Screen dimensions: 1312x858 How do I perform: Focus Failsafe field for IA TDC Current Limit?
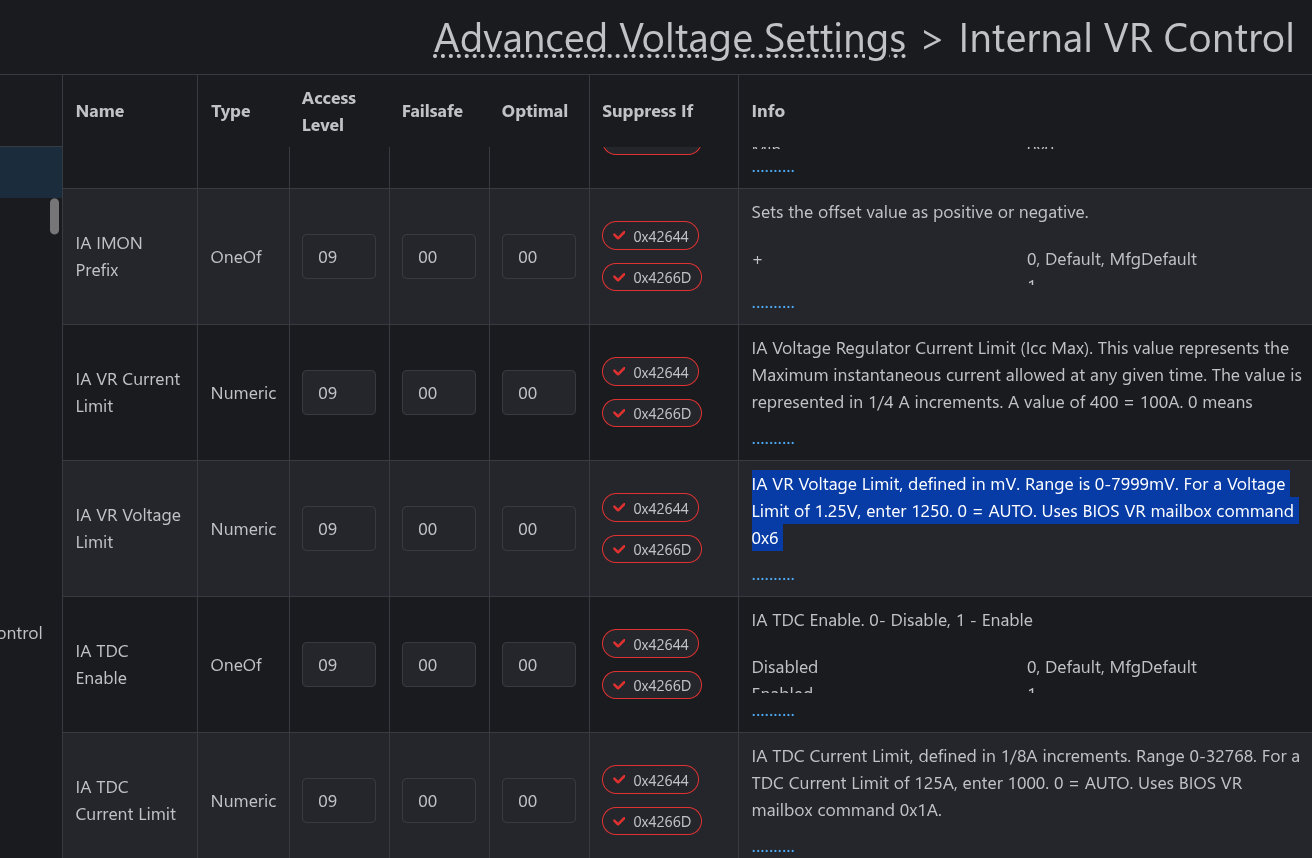439,800
